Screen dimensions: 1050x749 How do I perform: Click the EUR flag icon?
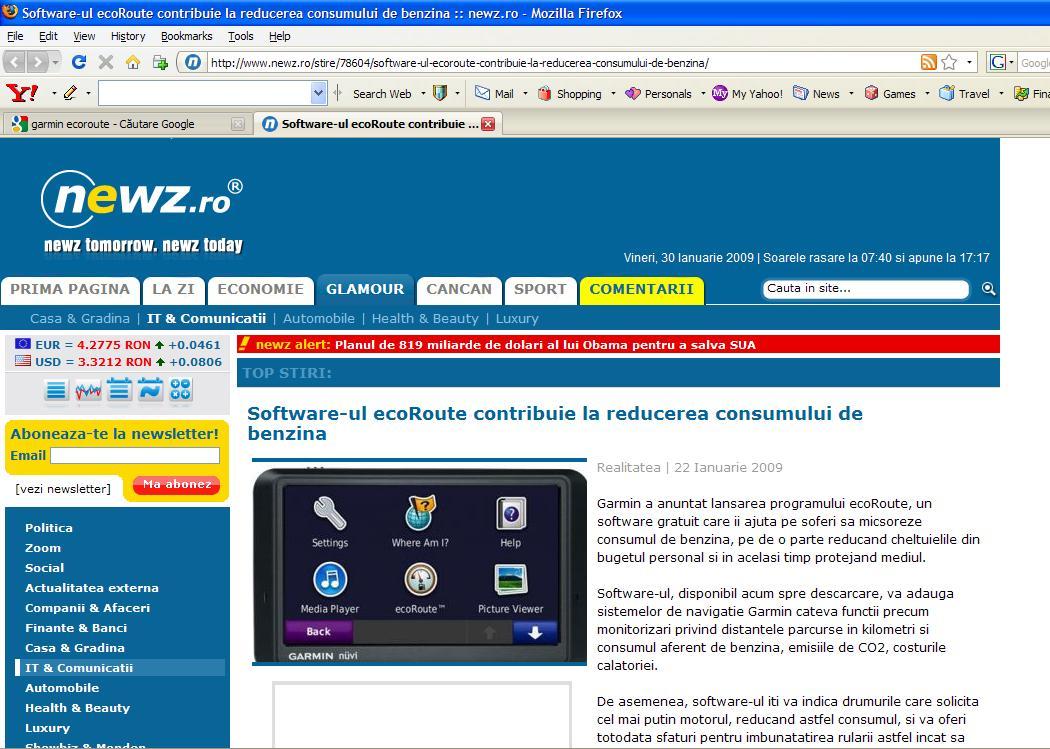pos(23,344)
